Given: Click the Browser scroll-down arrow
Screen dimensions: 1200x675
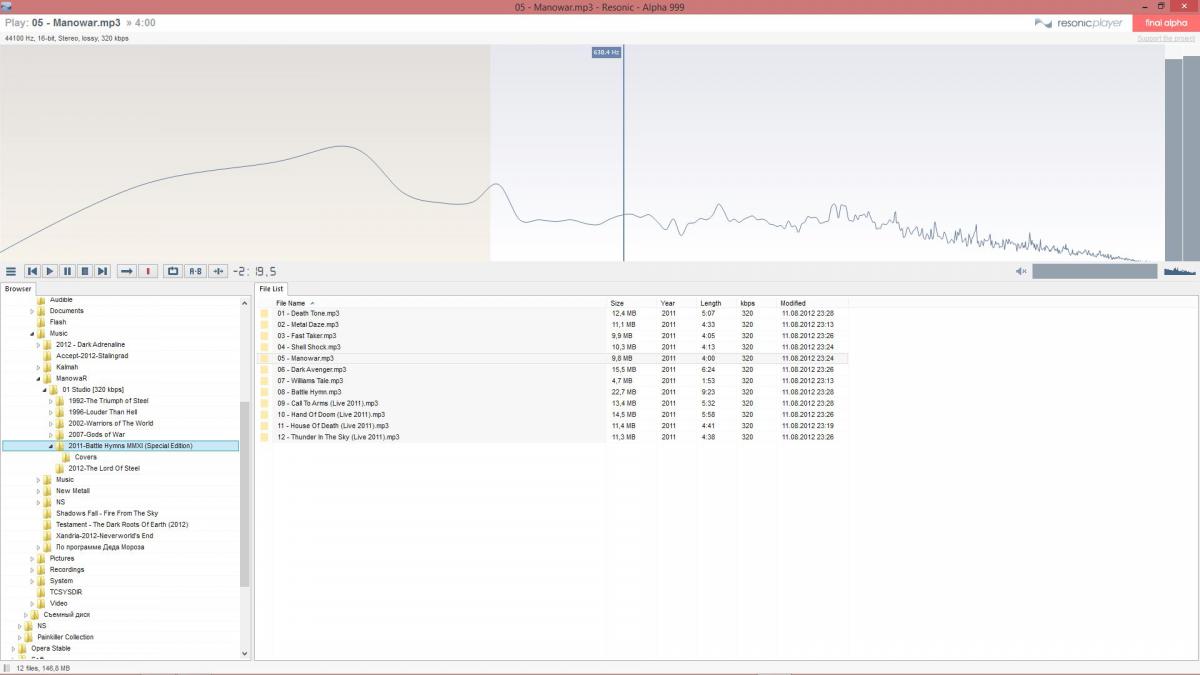Looking at the screenshot, I should 245,654.
